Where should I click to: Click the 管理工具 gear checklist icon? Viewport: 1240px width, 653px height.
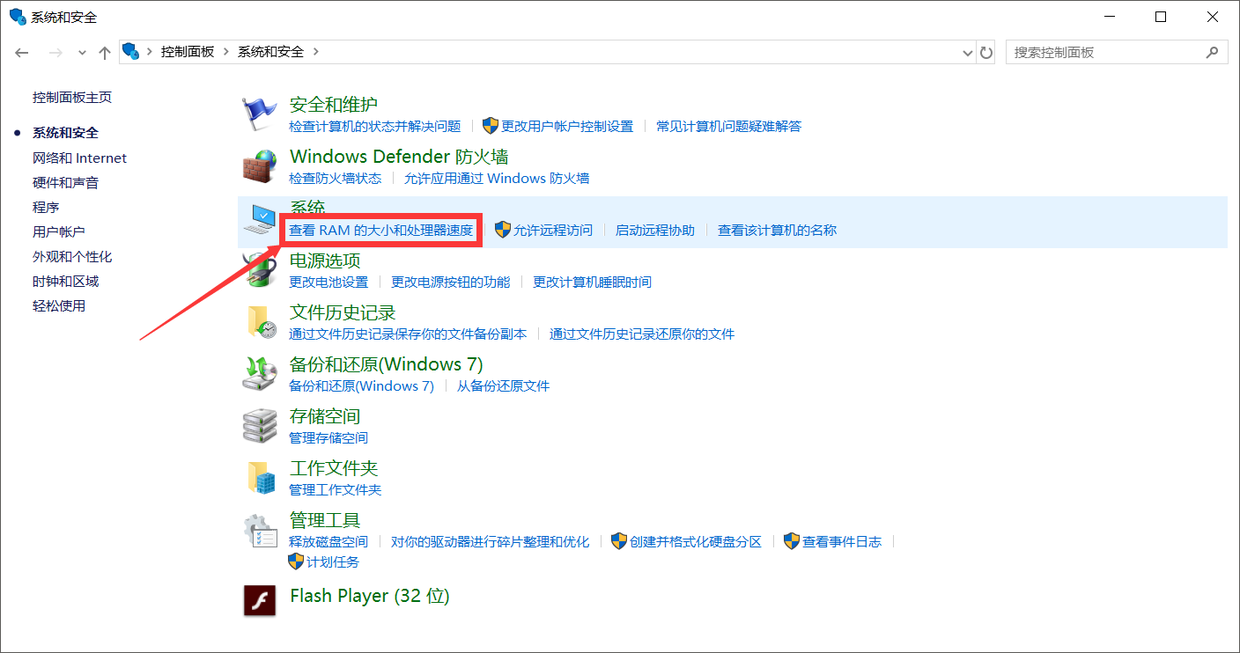coord(260,530)
